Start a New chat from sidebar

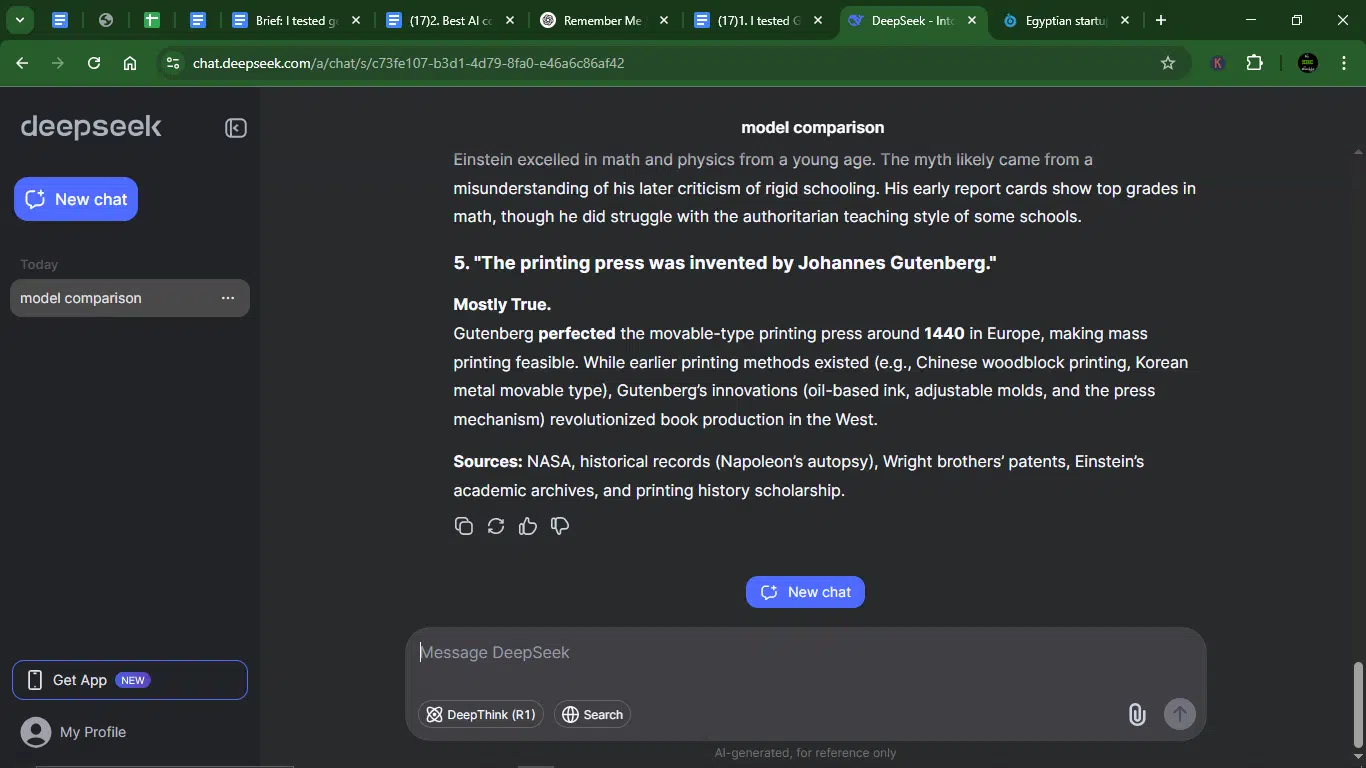(76, 199)
